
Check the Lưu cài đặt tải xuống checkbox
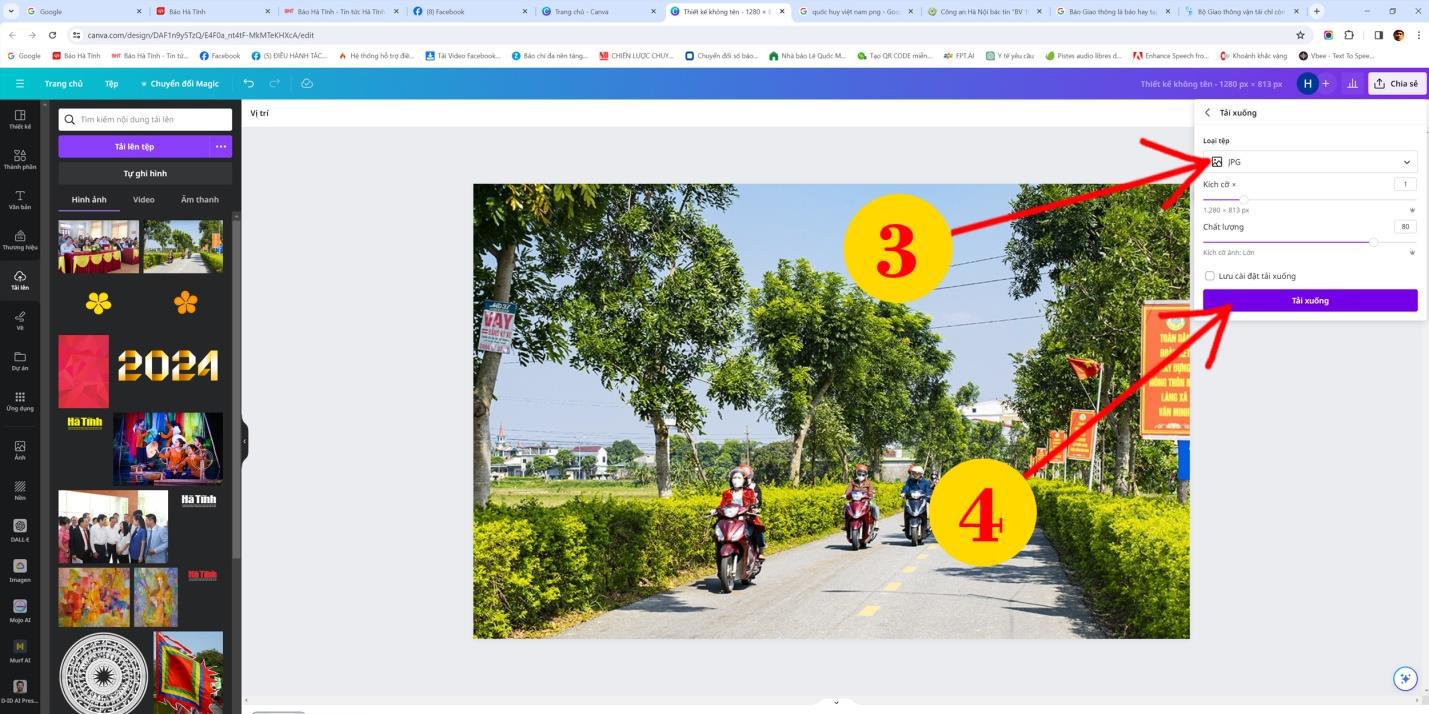click(x=1210, y=276)
